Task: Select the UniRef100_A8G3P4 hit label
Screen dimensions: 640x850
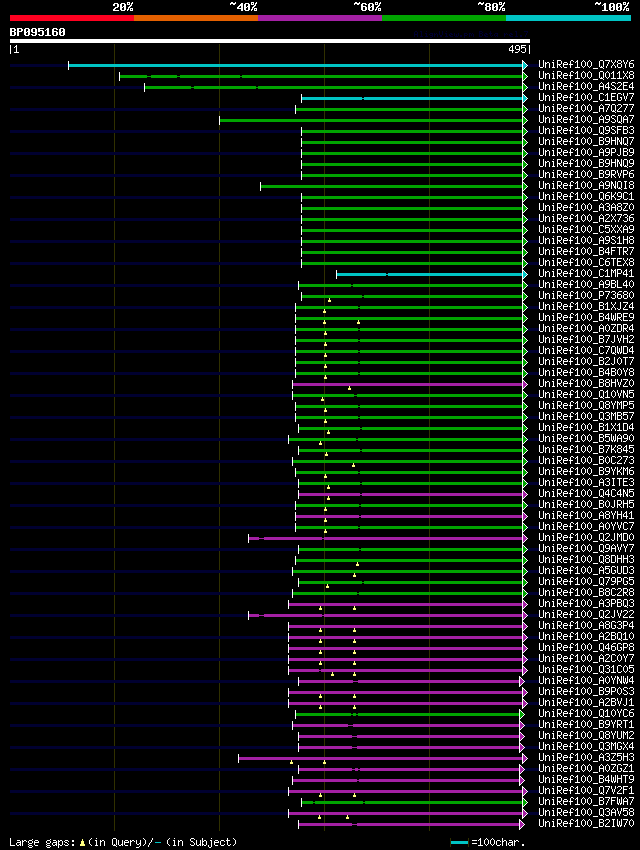Action: 586,626
